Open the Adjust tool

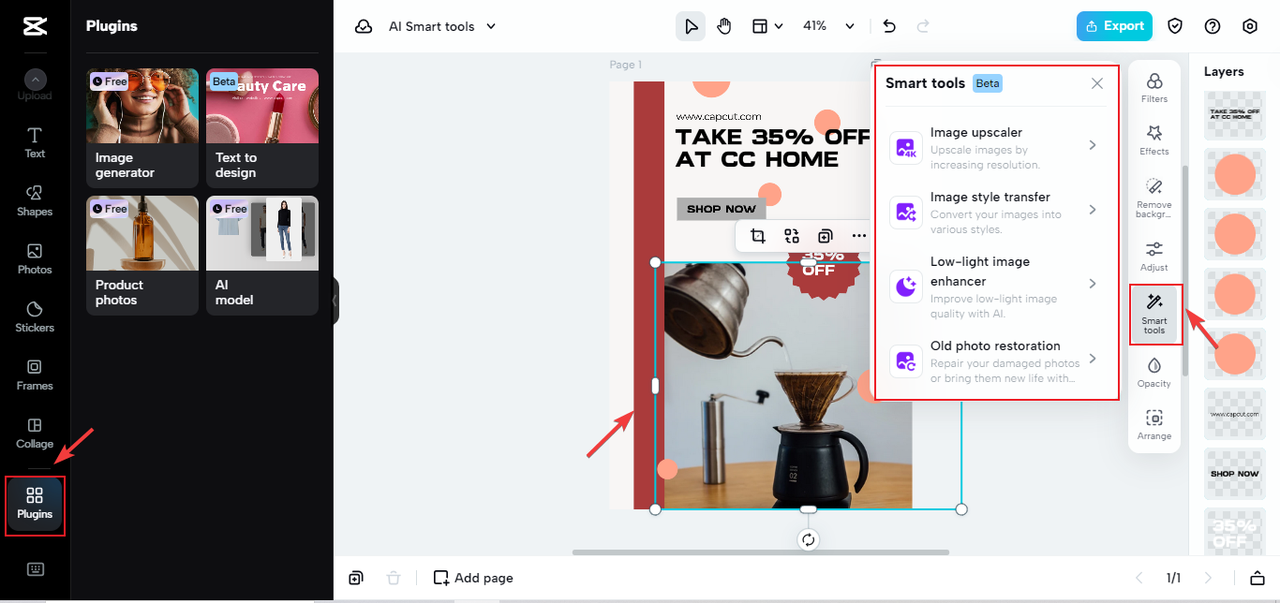coord(1154,256)
